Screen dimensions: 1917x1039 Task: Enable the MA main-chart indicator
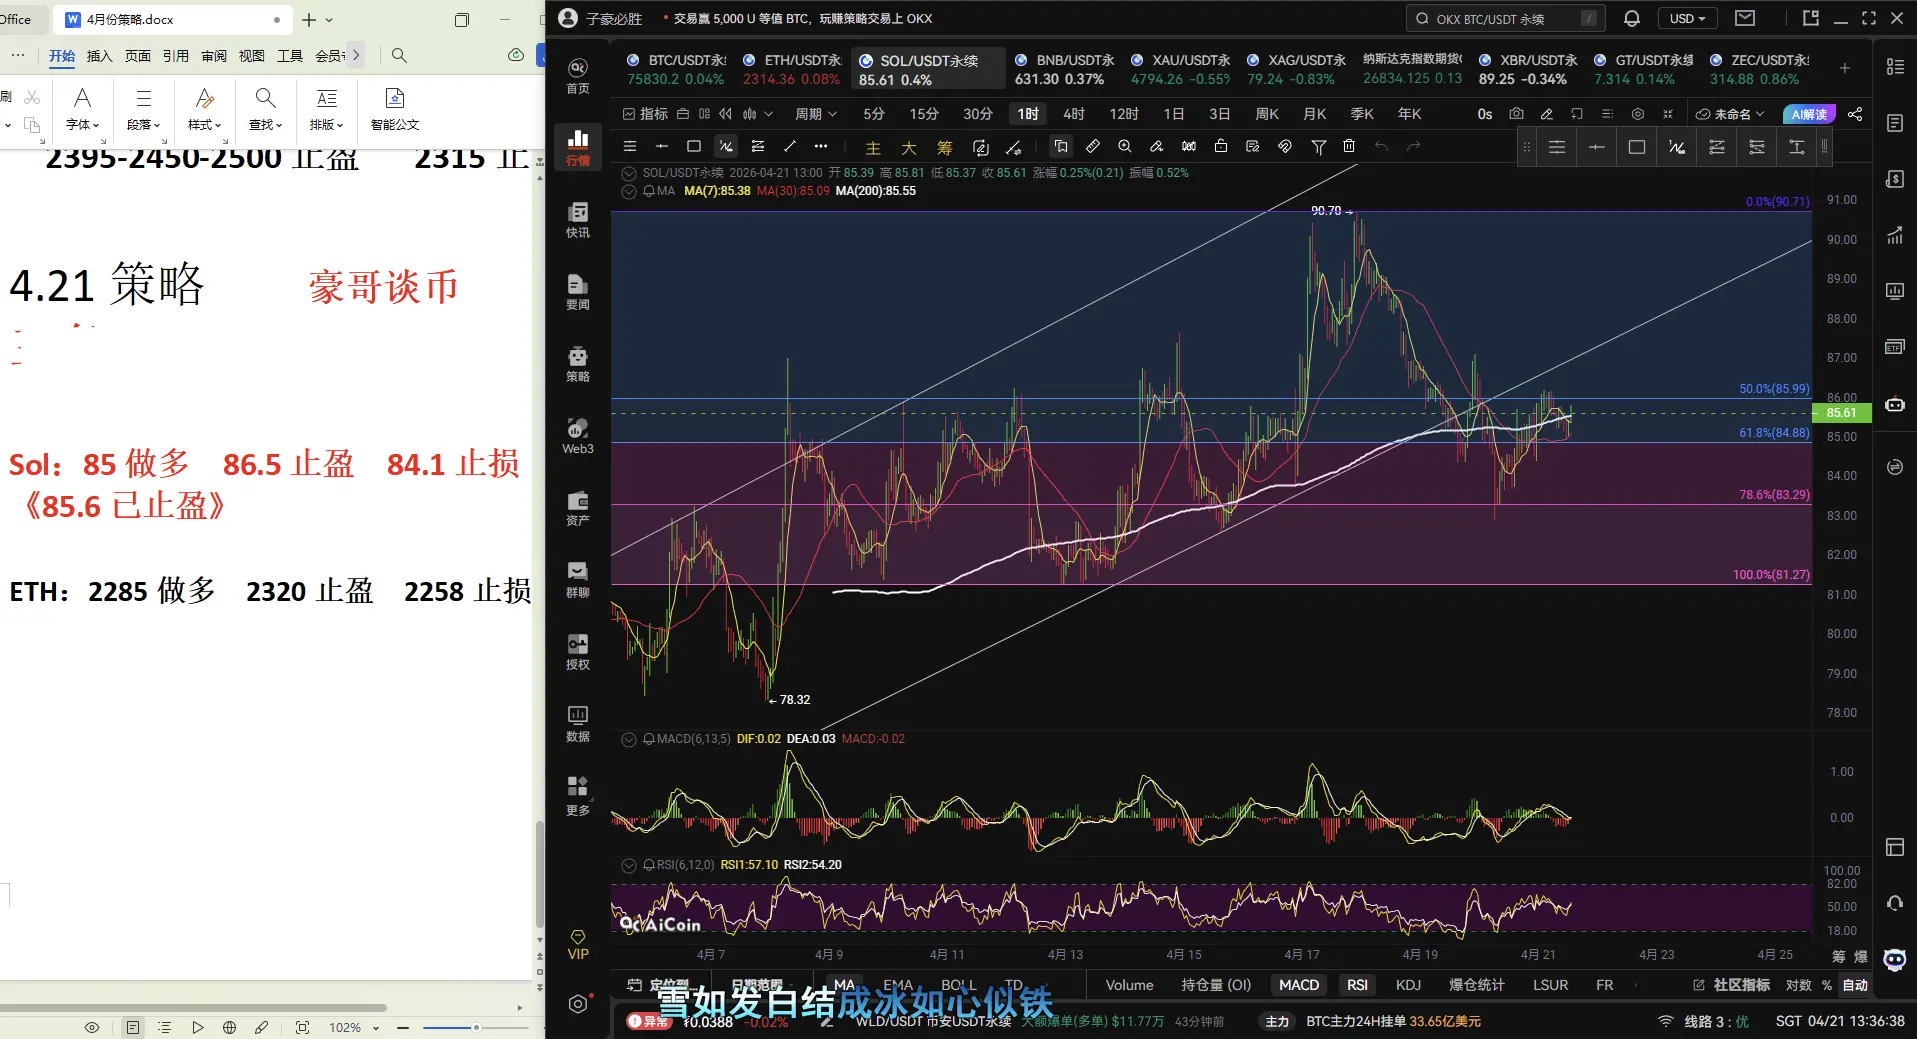pyautogui.click(x=845, y=985)
